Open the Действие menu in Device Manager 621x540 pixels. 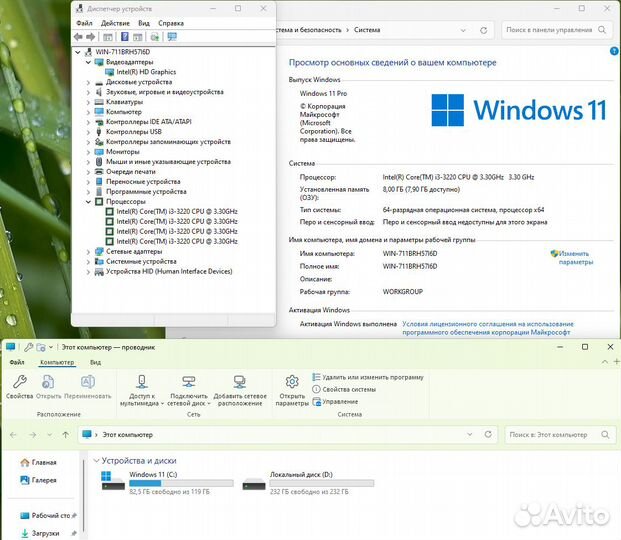(115, 23)
